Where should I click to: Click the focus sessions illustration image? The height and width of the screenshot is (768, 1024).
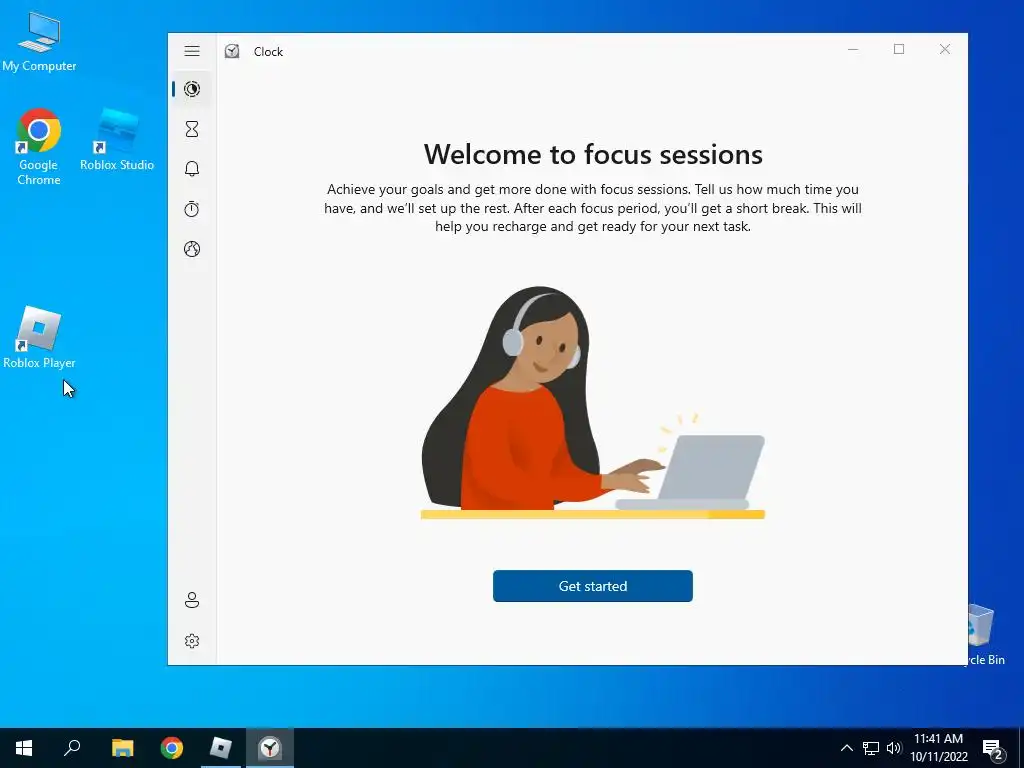(x=593, y=402)
